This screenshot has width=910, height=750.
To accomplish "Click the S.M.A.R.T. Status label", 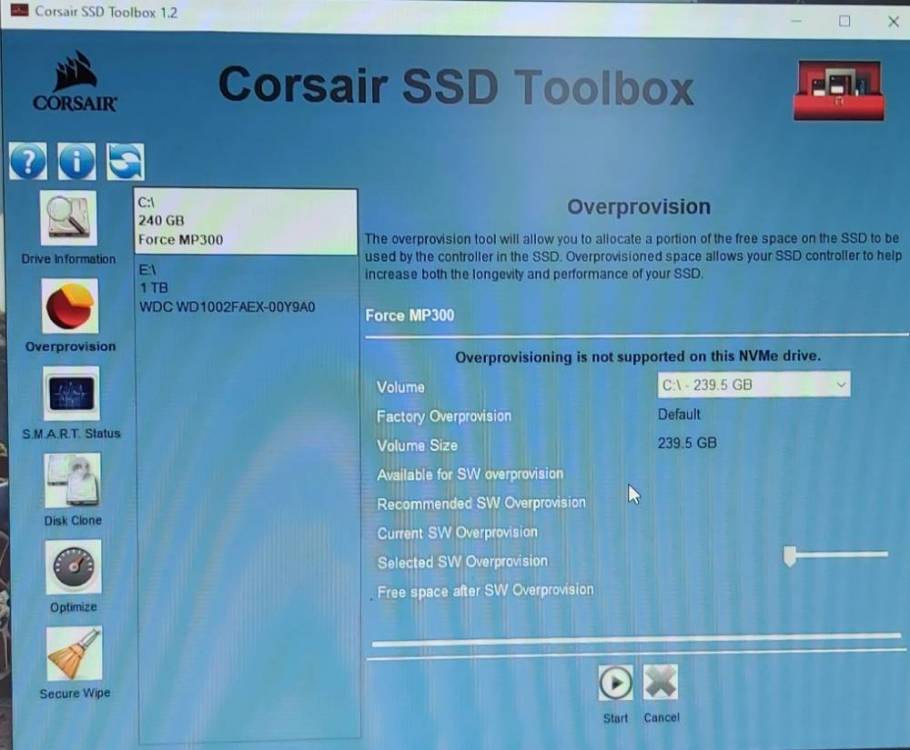I will (x=71, y=434).
